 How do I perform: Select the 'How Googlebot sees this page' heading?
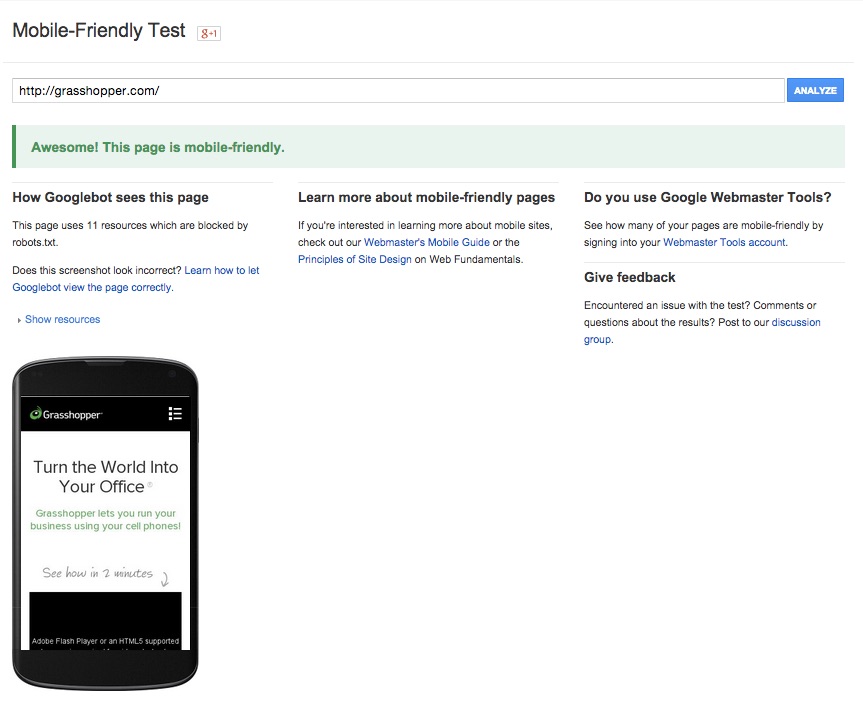coord(110,198)
